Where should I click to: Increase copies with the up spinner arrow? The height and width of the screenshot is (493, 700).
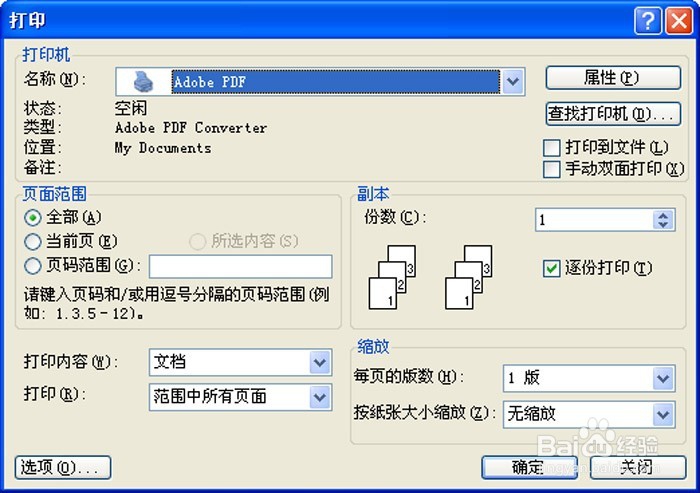click(x=663, y=215)
